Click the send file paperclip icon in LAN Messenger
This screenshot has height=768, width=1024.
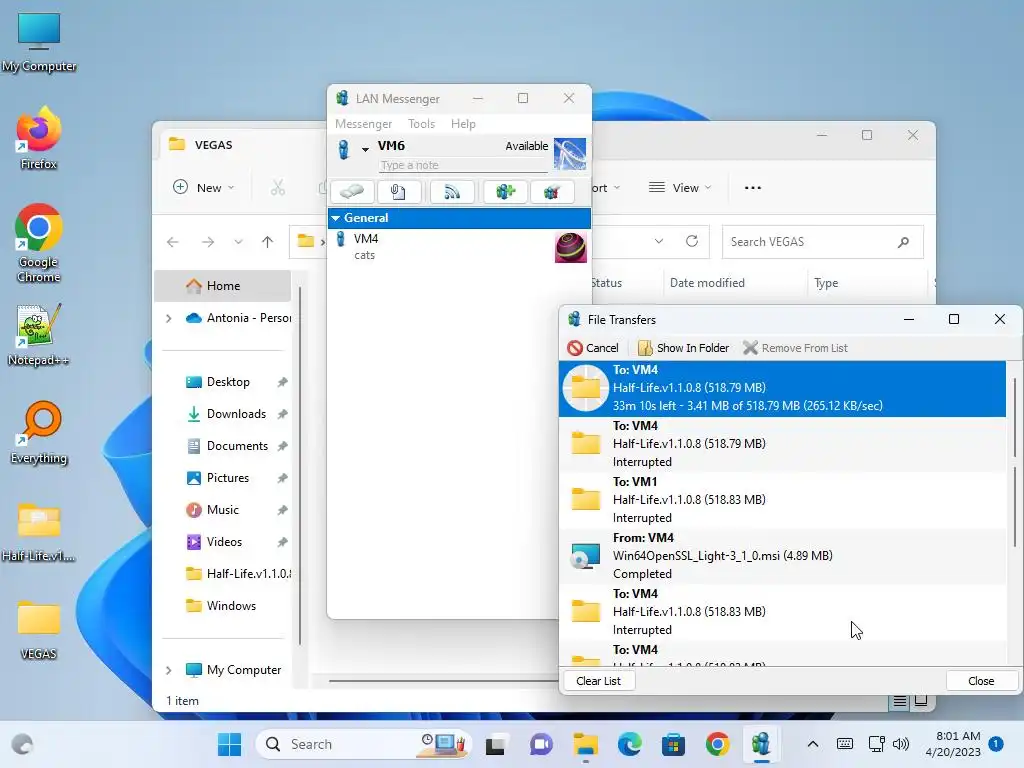click(398, 192)
